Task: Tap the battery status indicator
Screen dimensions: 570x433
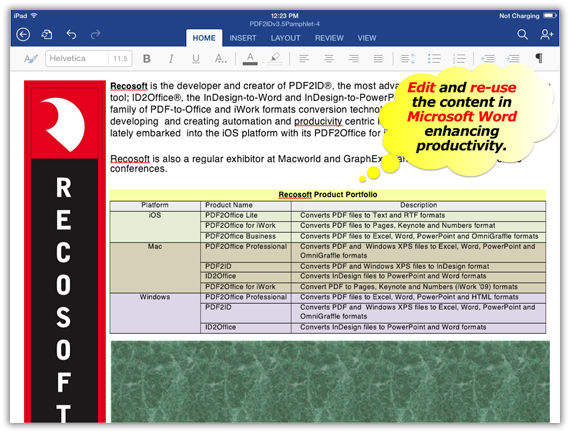Action: pyautogui.click(x=550, y=16)
